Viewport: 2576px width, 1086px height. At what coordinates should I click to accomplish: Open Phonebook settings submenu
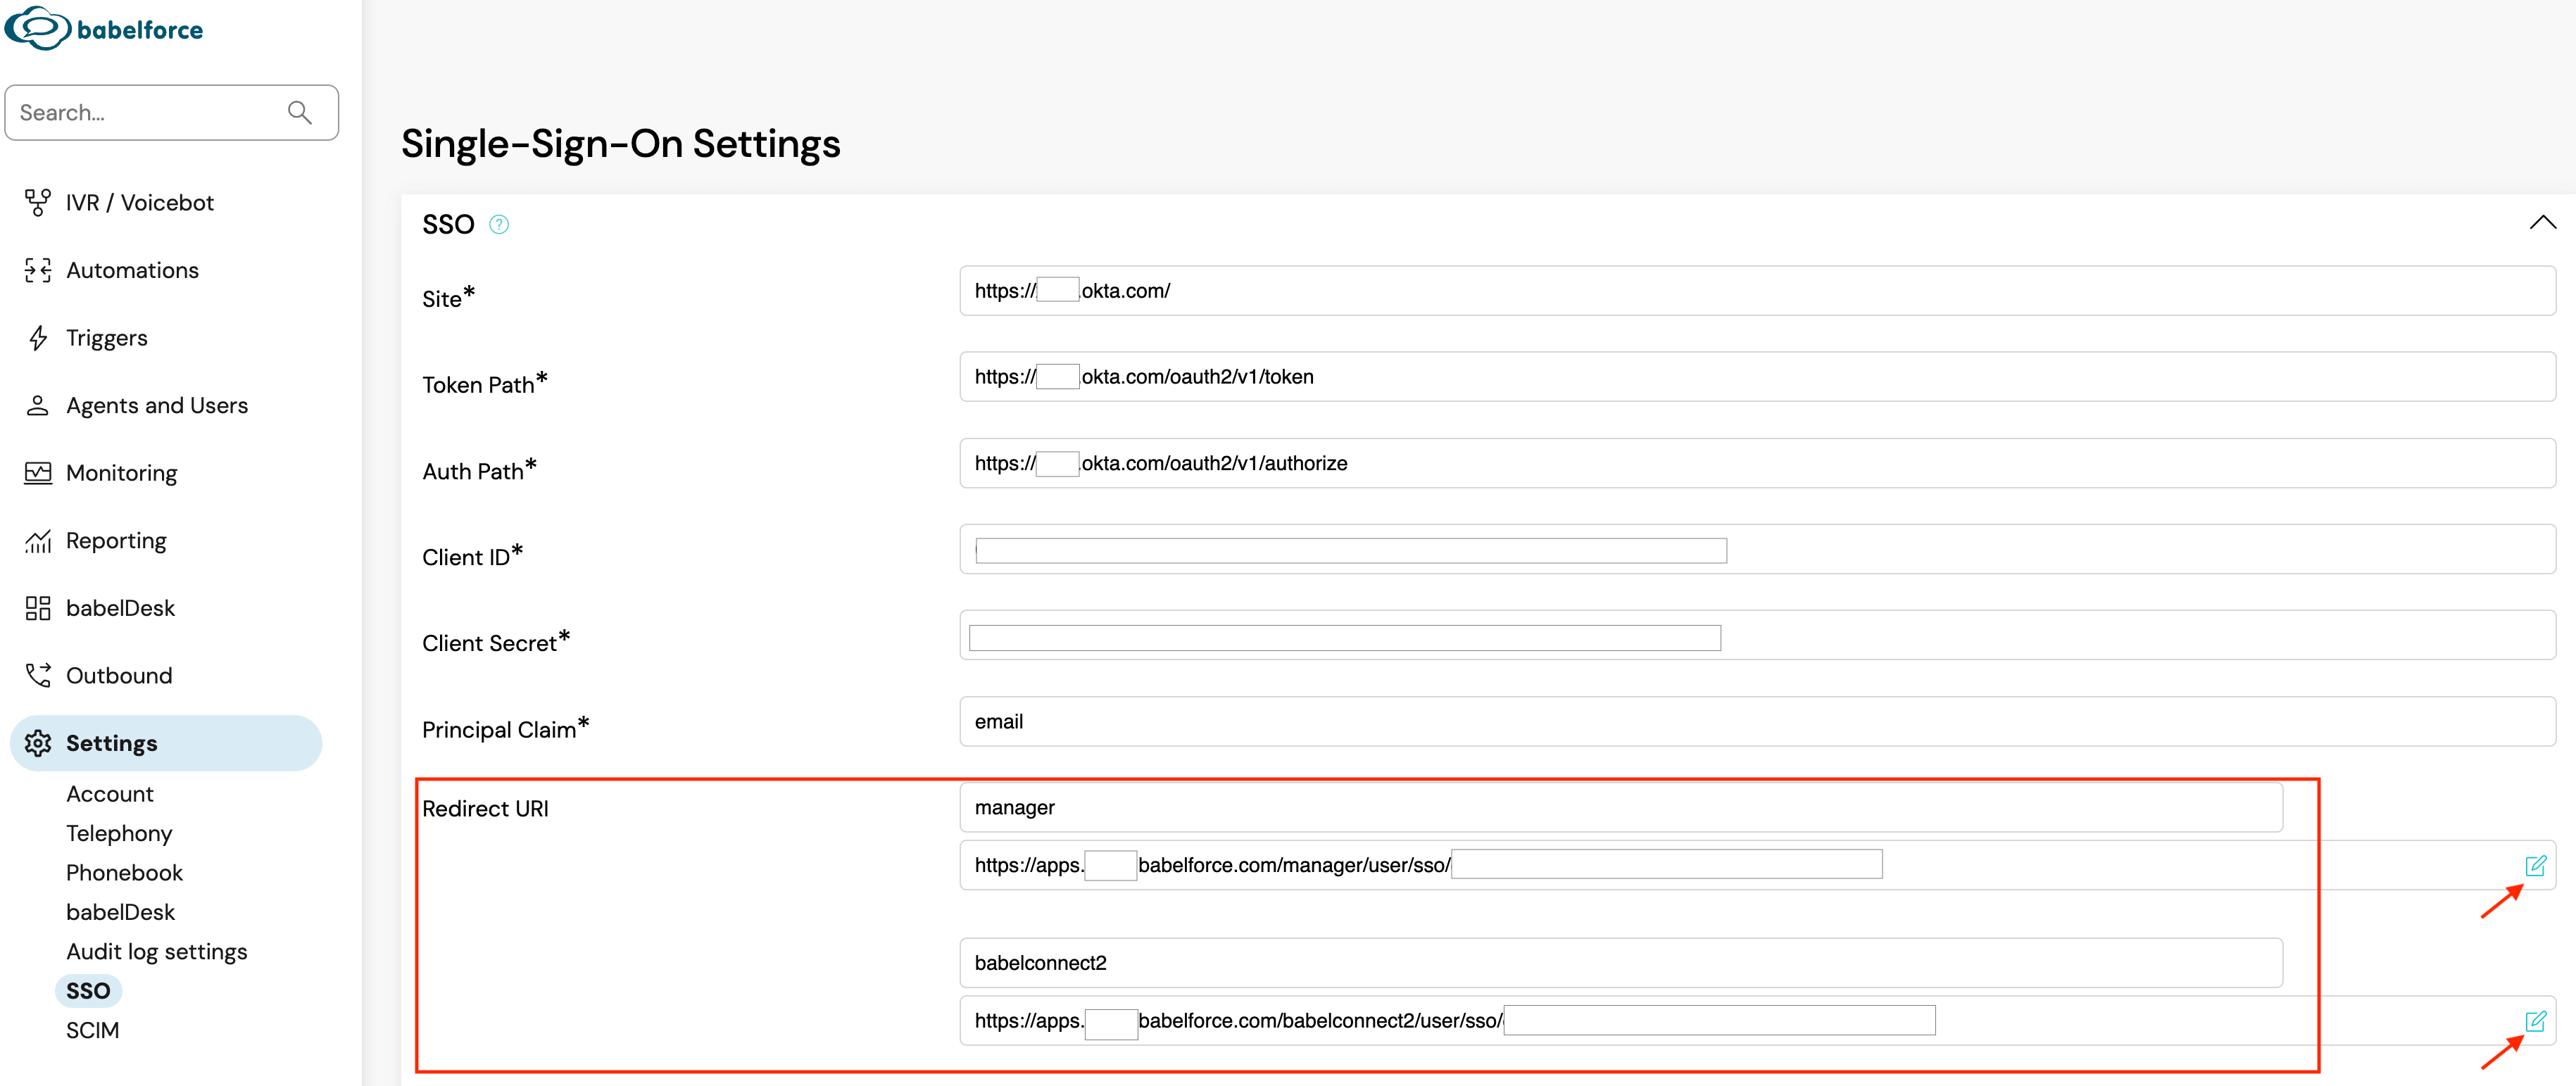pyautogui.click(x=124, y=873)
